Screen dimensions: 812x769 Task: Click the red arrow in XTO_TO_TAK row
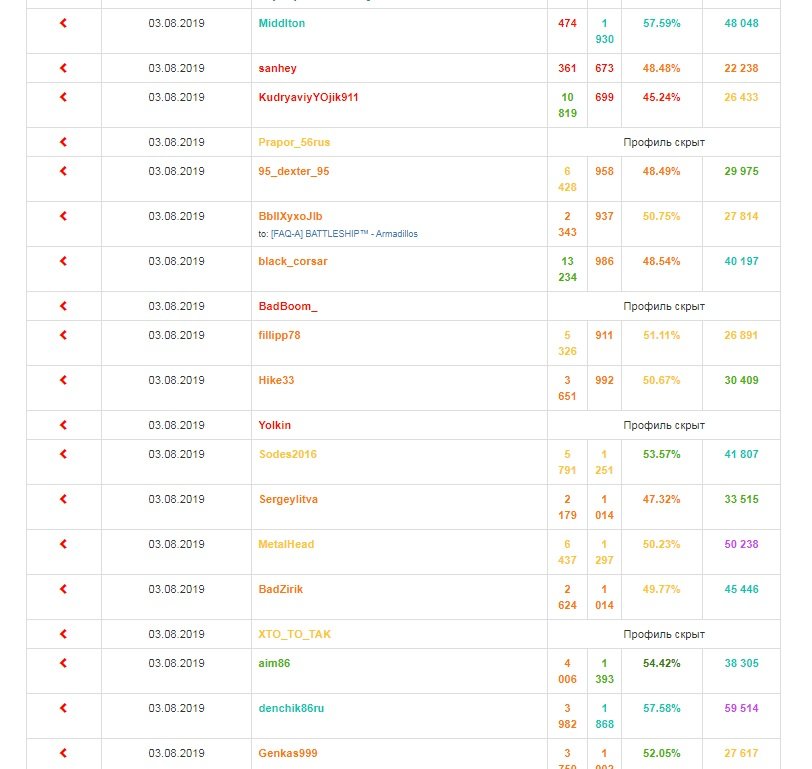(x=63, y=634)
